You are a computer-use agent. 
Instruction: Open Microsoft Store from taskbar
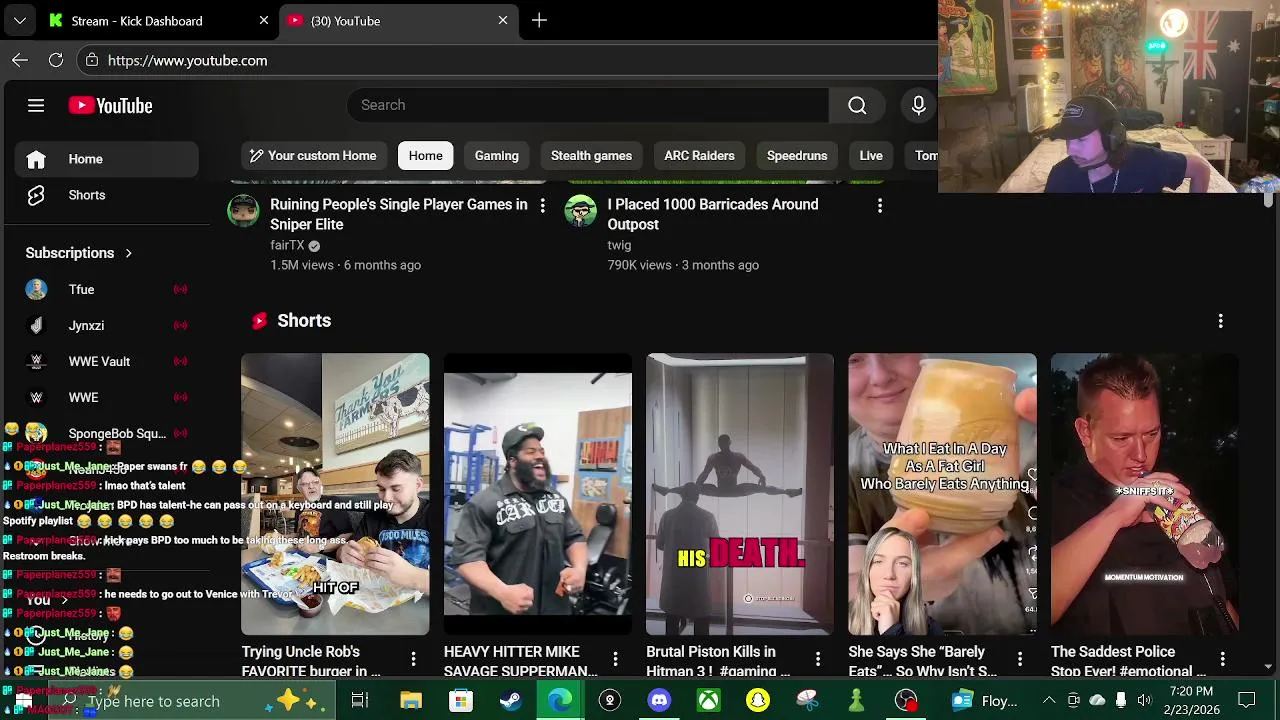tap(460, 700)
